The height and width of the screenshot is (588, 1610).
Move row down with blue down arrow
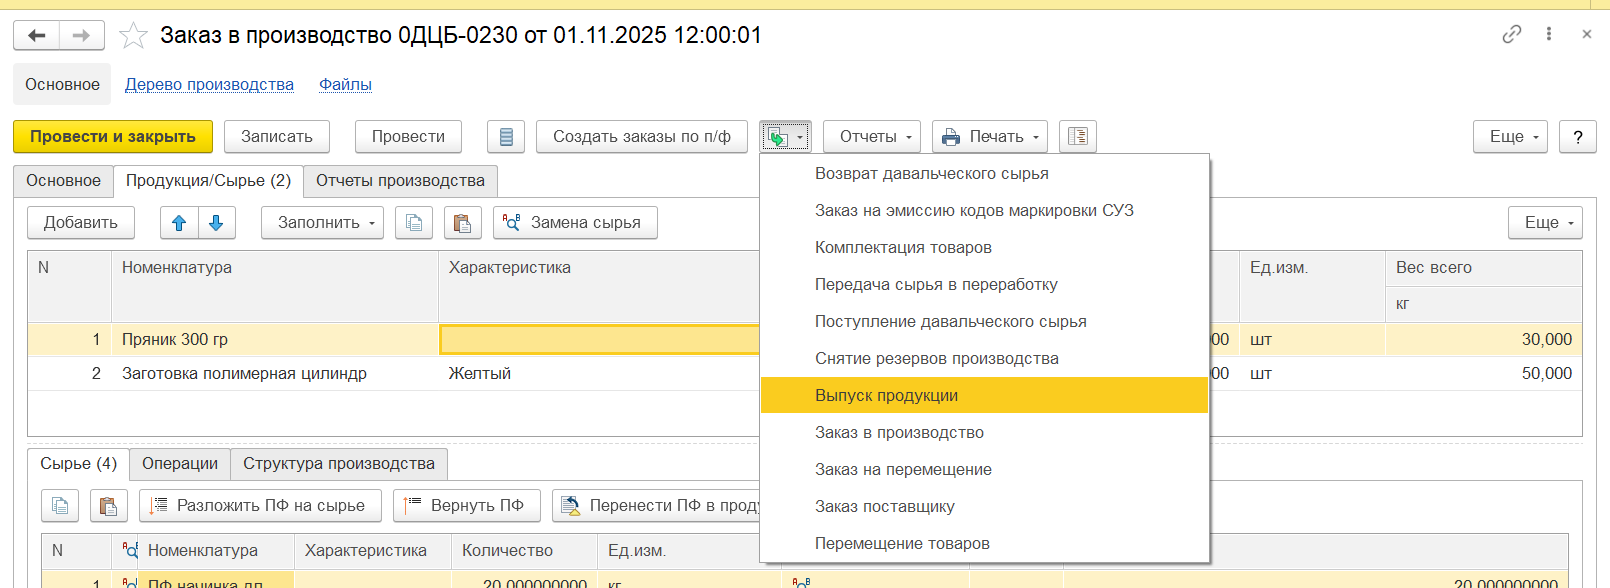(x=217, y=223)
